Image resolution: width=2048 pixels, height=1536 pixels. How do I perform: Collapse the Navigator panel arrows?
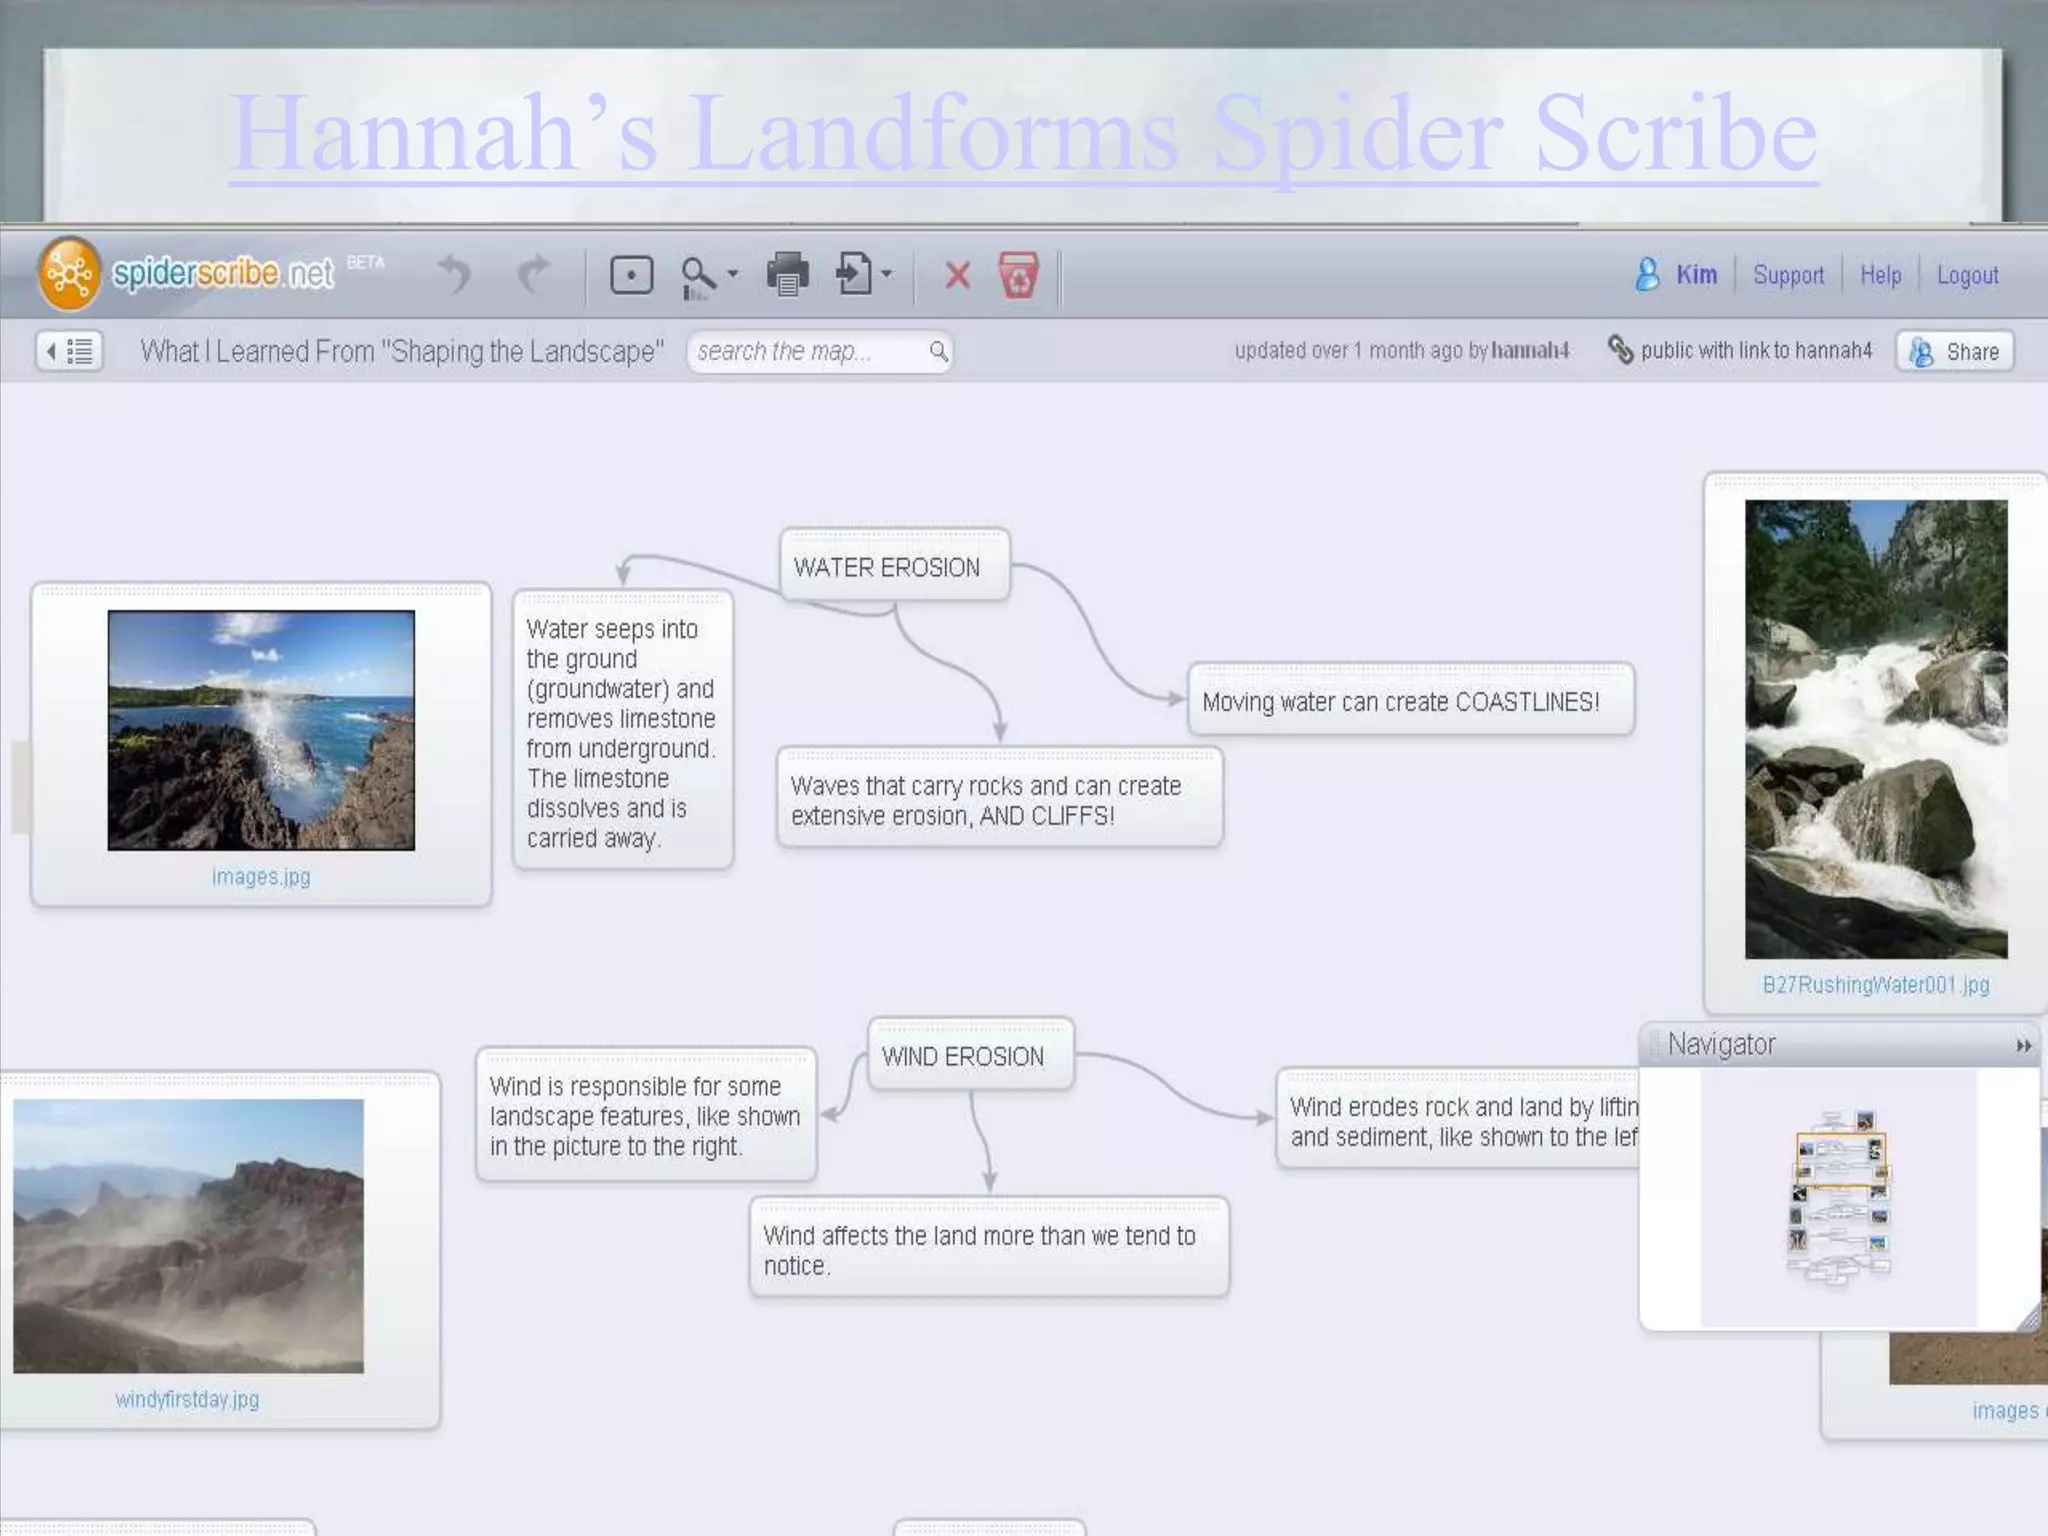[2023, 1046]
